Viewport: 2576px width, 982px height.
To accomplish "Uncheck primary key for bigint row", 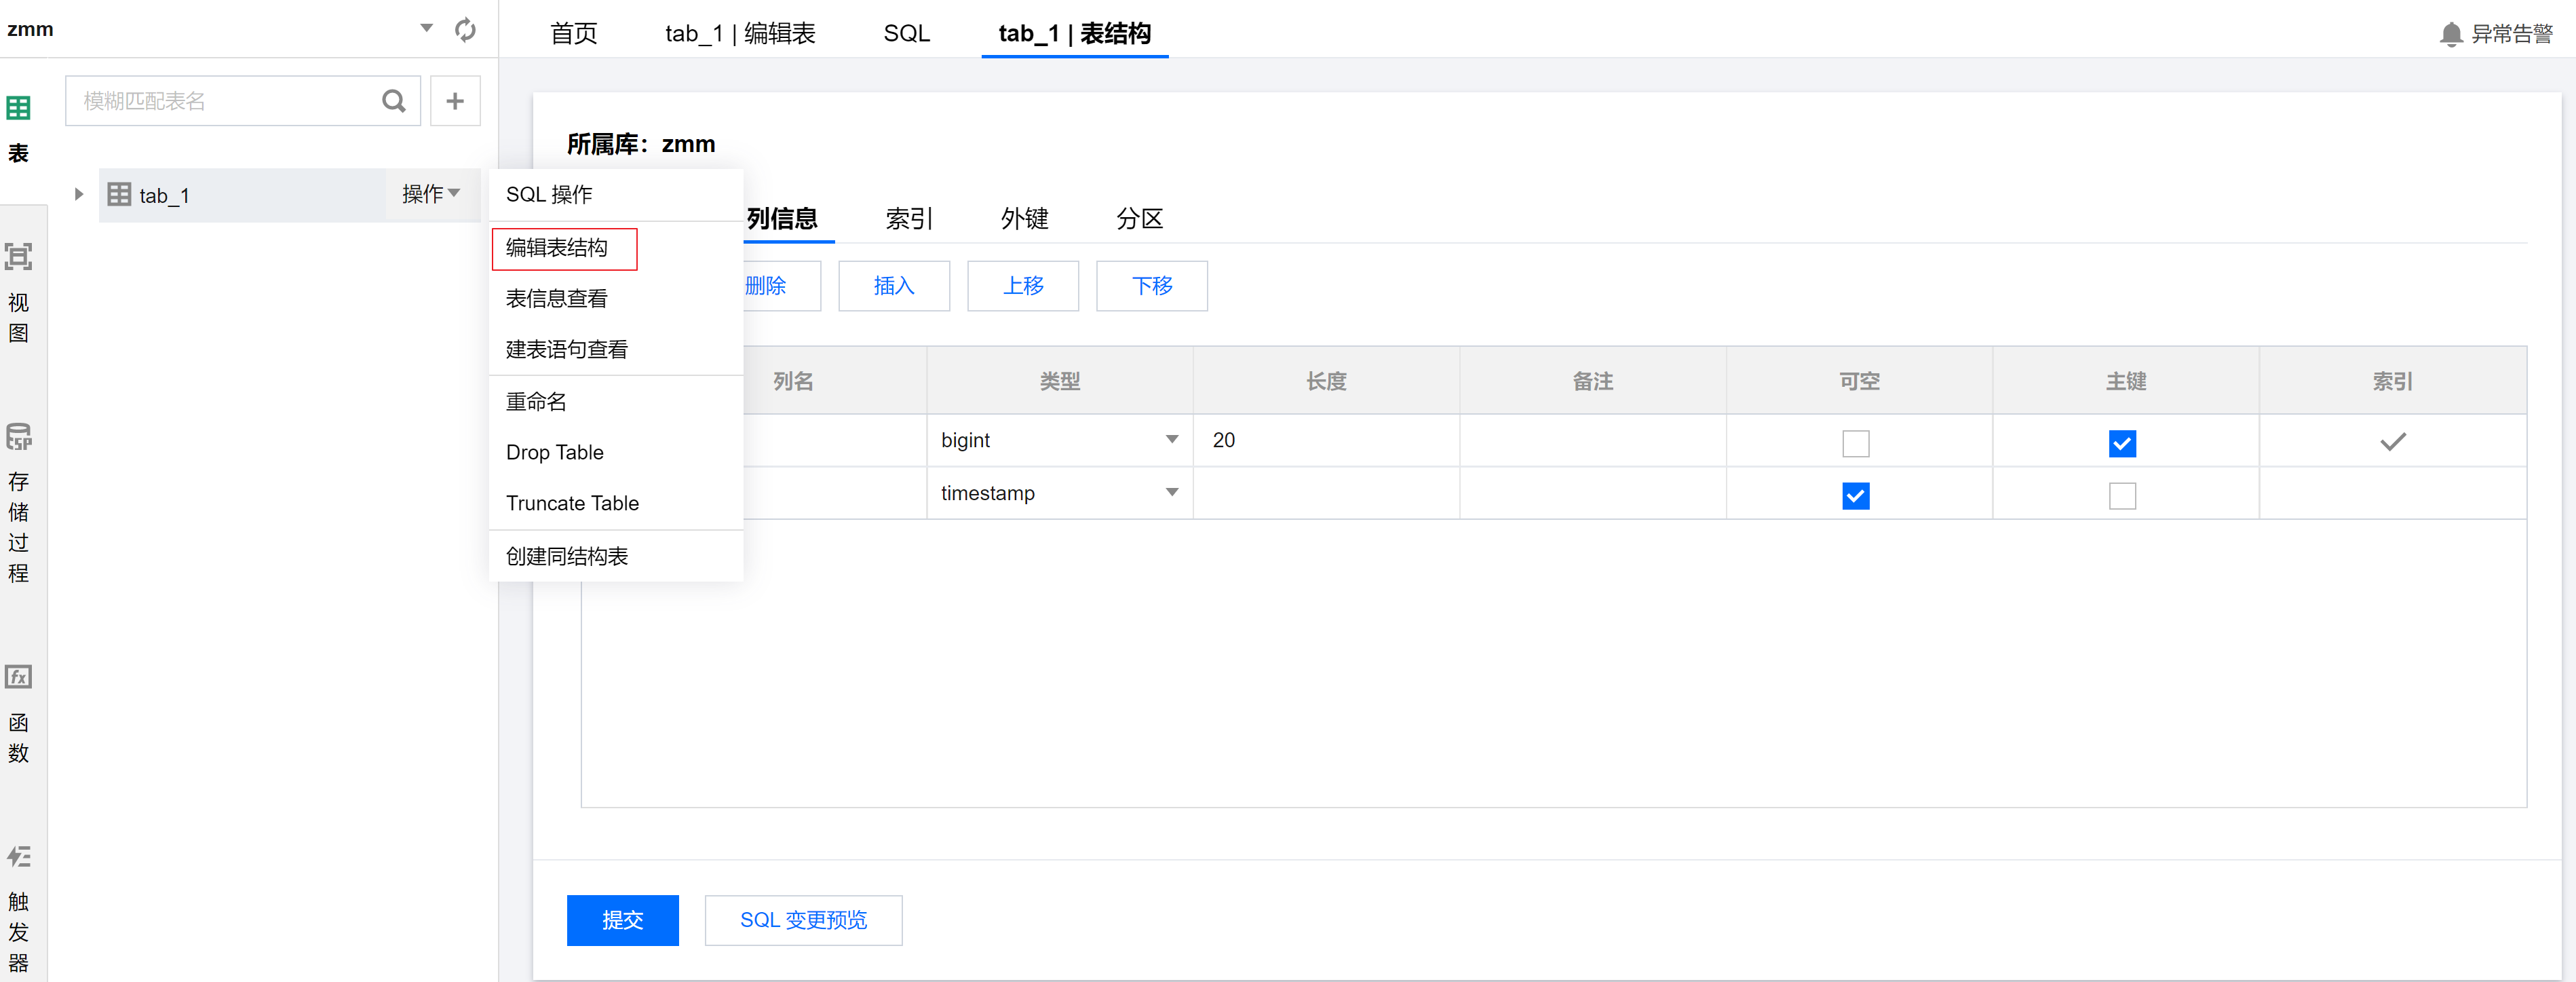I will pos(2121,443).
